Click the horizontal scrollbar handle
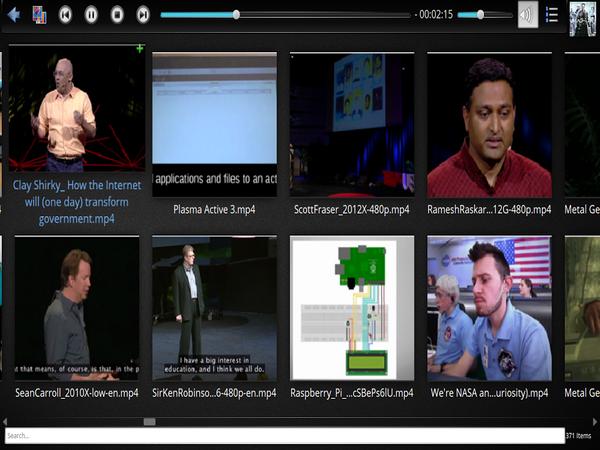Screen dimensions: 600x450 coord(149,422)
